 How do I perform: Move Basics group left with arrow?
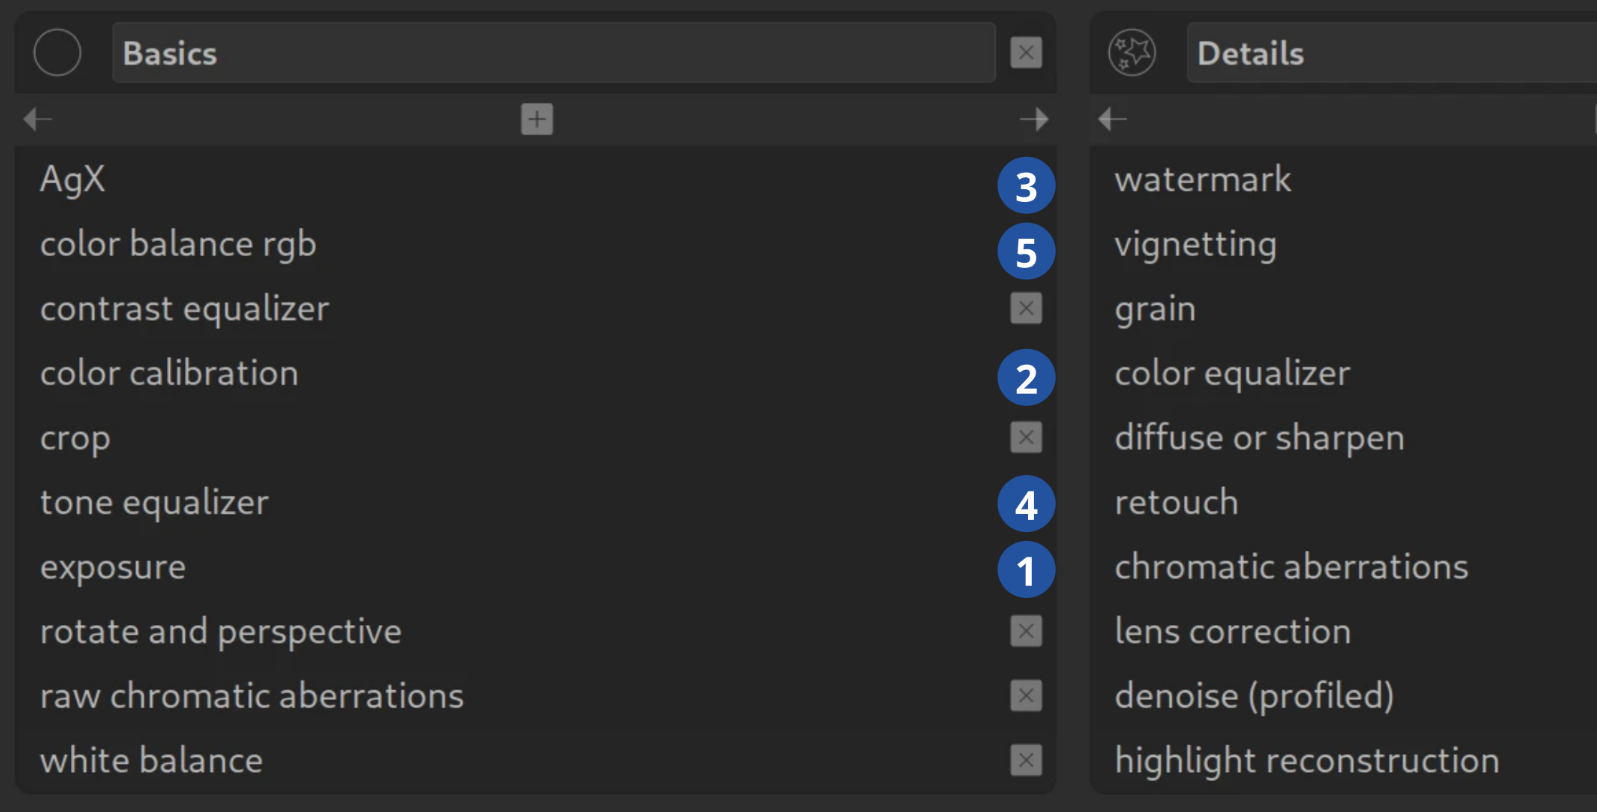point(37,119)
